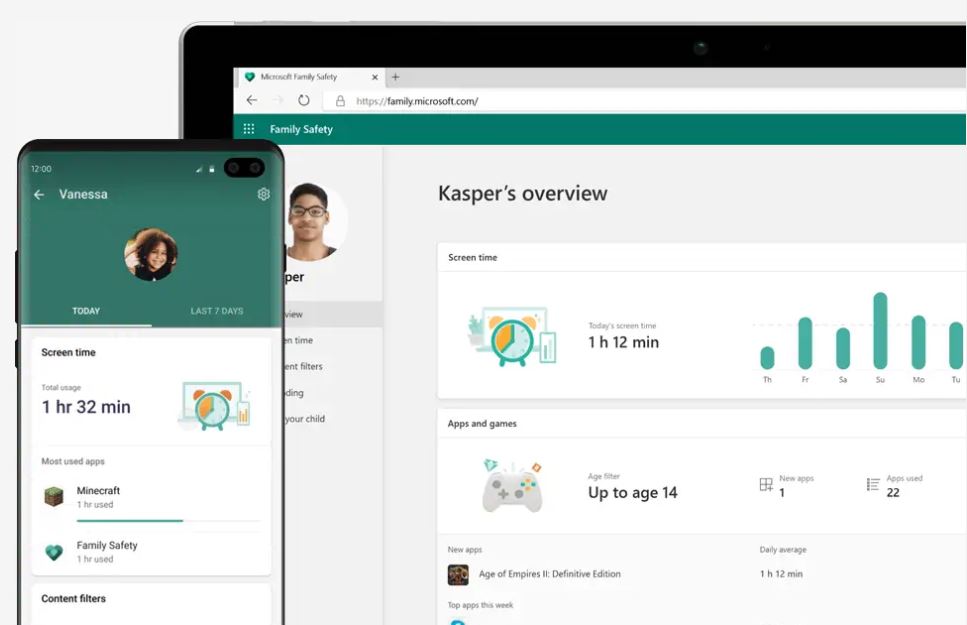Close the Microsoft Family Safety tab
967x625 pixels.
click(x=375, y=77)
